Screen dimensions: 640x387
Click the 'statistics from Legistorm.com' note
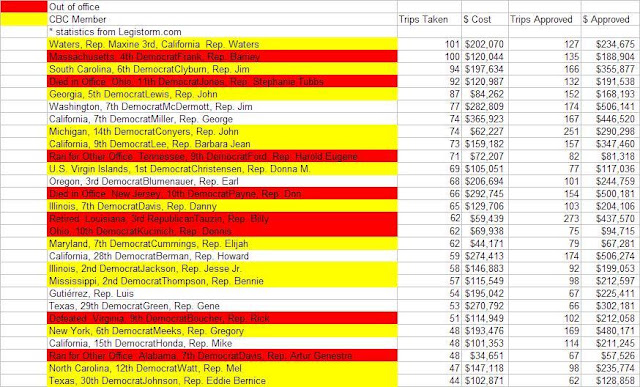115,32
